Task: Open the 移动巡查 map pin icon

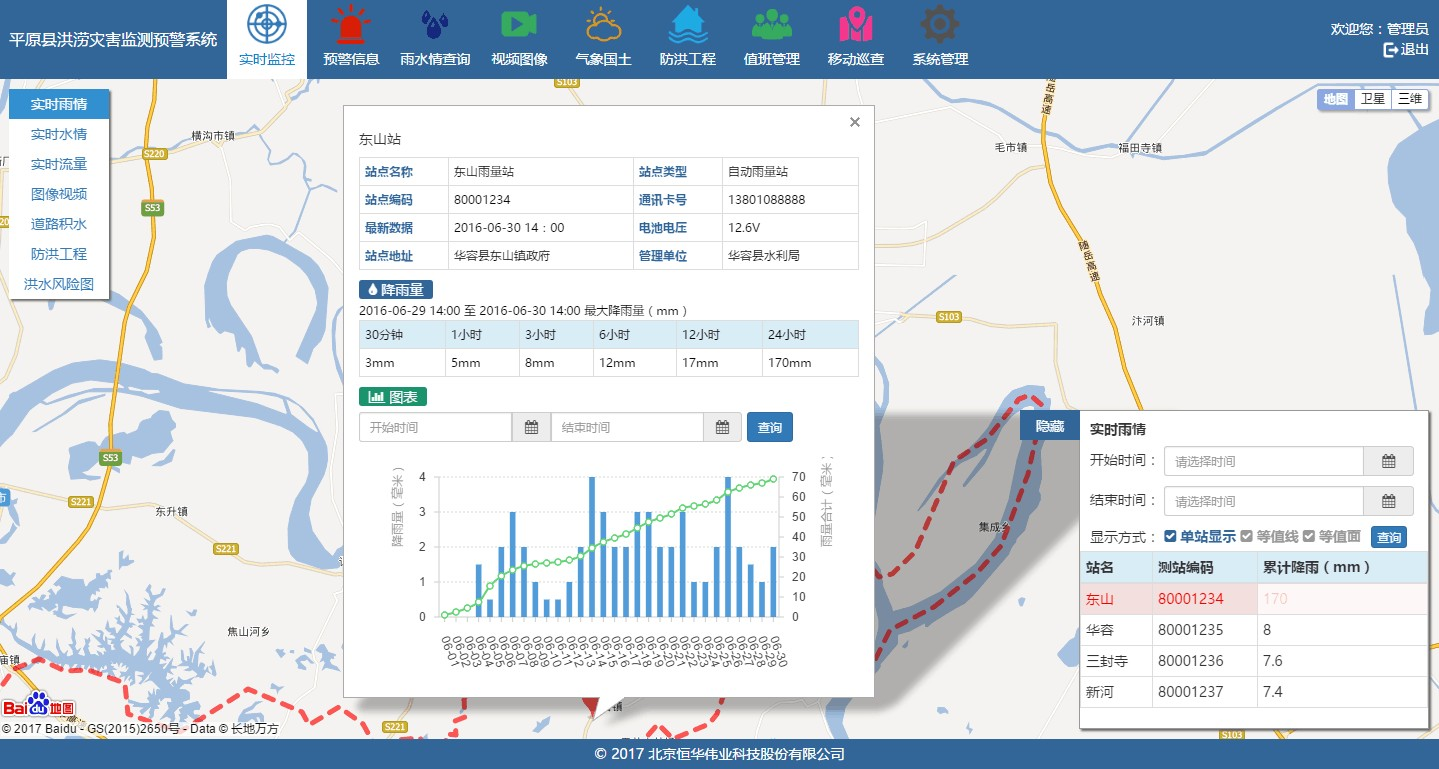Action: (x=855, y=26)
